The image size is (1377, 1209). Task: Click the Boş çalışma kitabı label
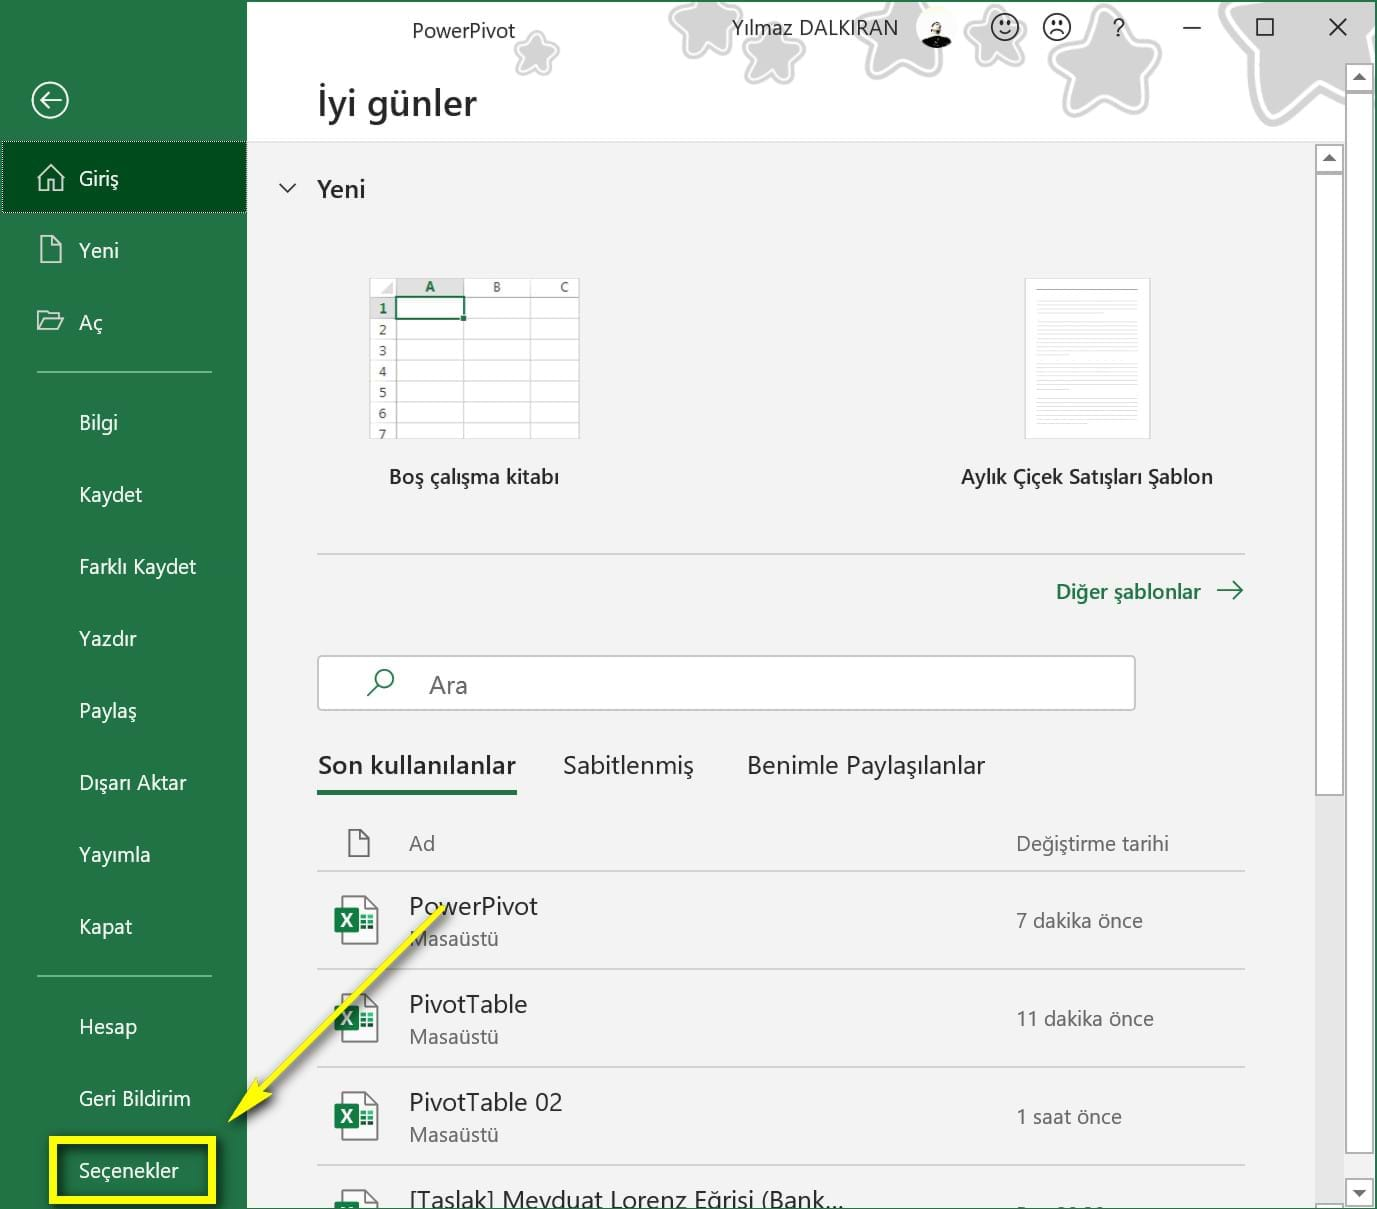474,477
